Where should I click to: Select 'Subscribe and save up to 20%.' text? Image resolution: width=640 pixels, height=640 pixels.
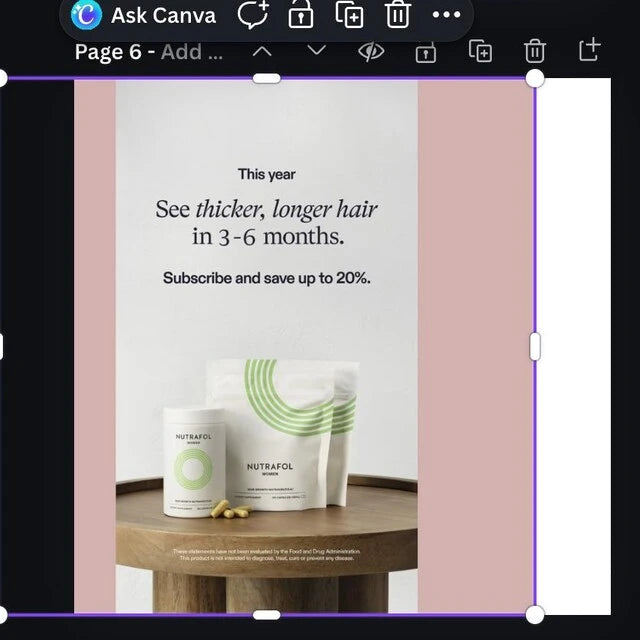tap(267, 278)
